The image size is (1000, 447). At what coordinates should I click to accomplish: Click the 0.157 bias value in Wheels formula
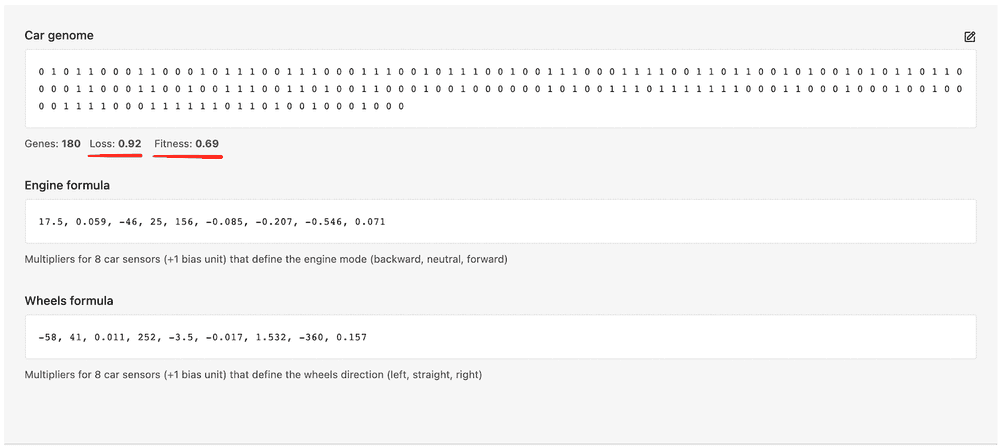point(350,337)
